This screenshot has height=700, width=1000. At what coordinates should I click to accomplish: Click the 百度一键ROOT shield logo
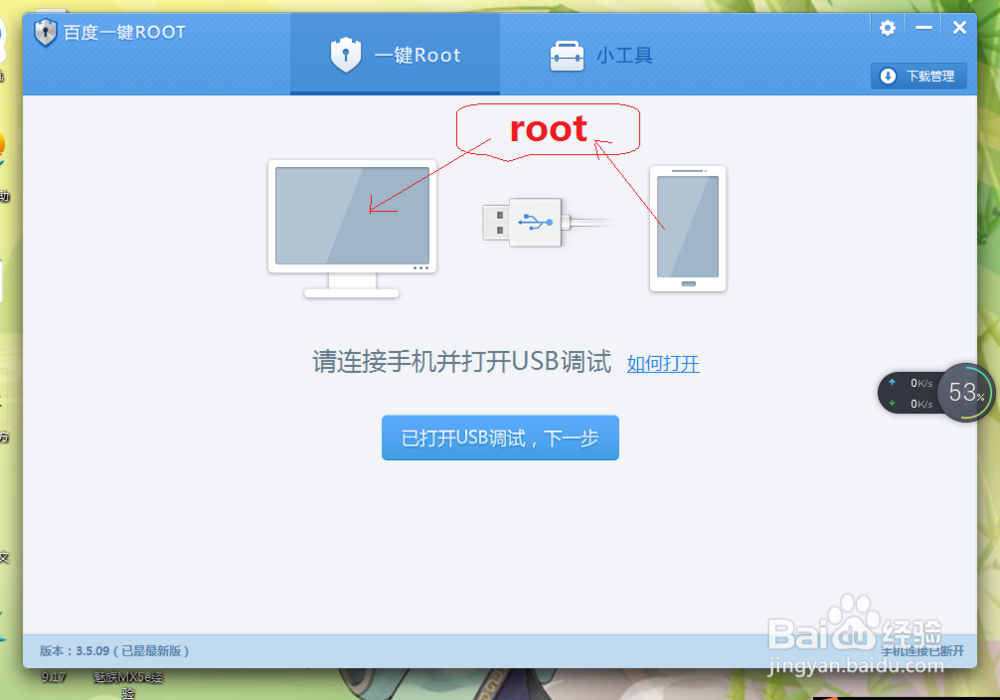coord(45,32)
